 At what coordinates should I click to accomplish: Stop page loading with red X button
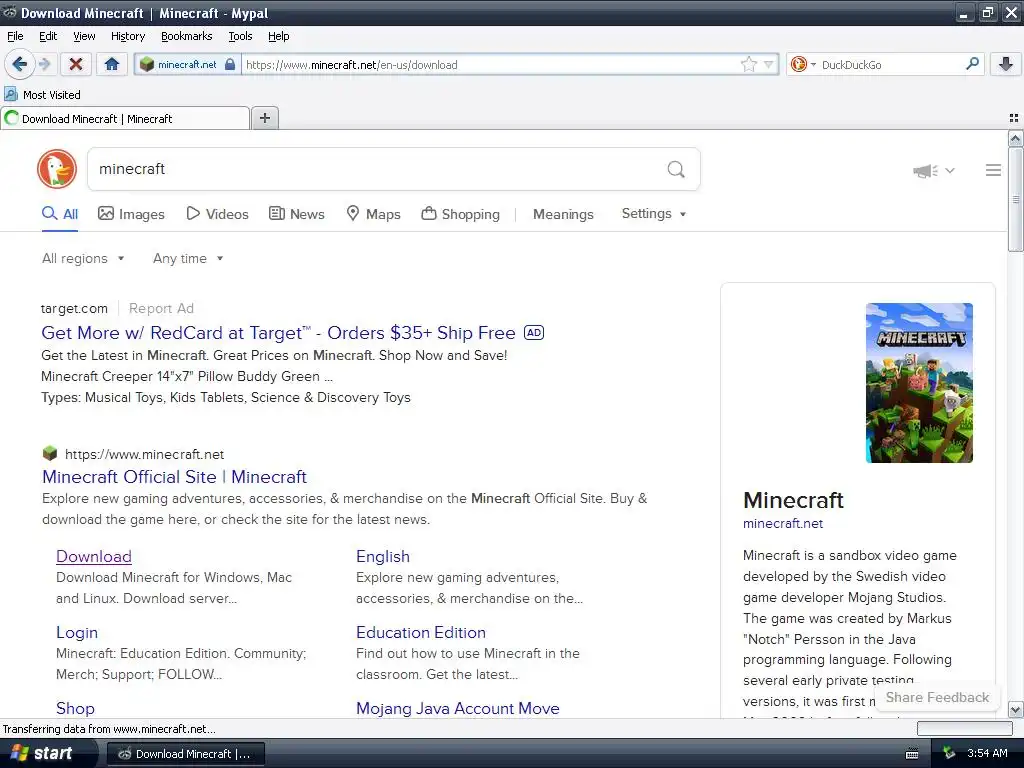coord(76,64)
